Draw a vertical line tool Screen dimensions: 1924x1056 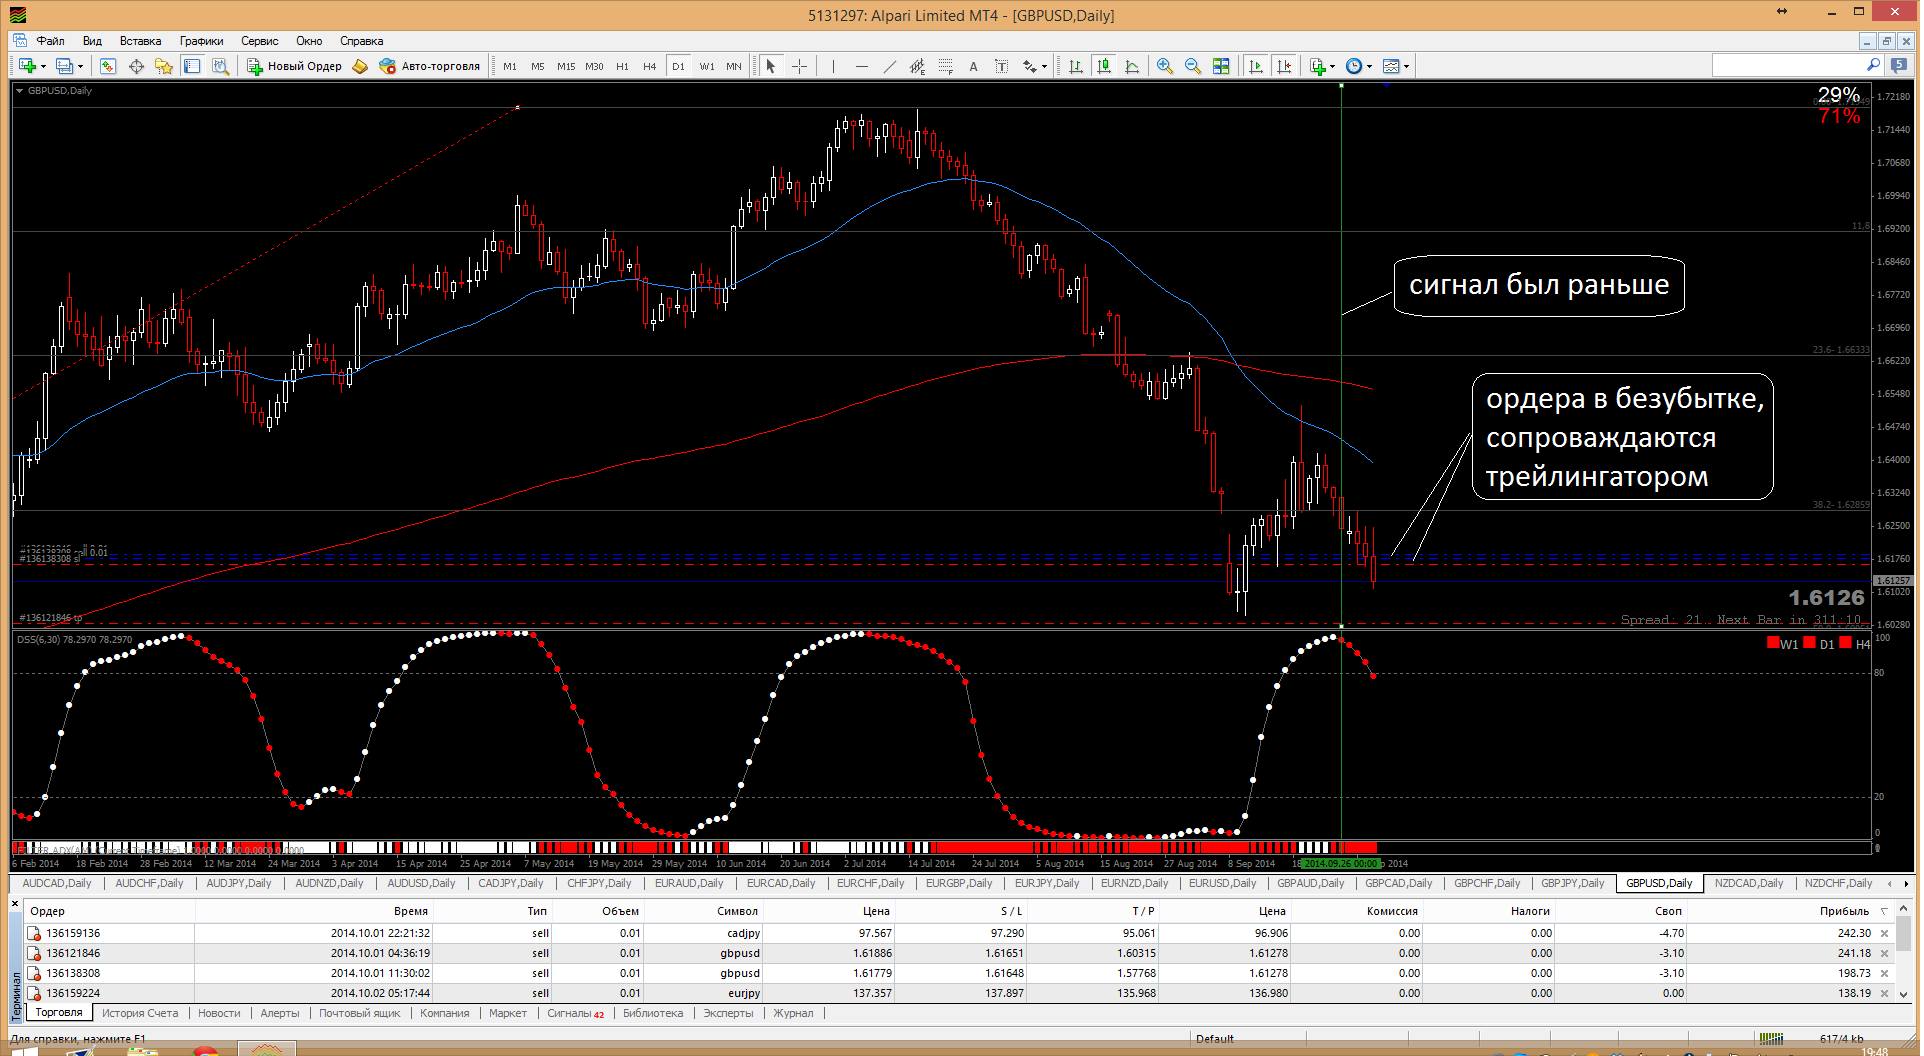click(x=832, y=66)
